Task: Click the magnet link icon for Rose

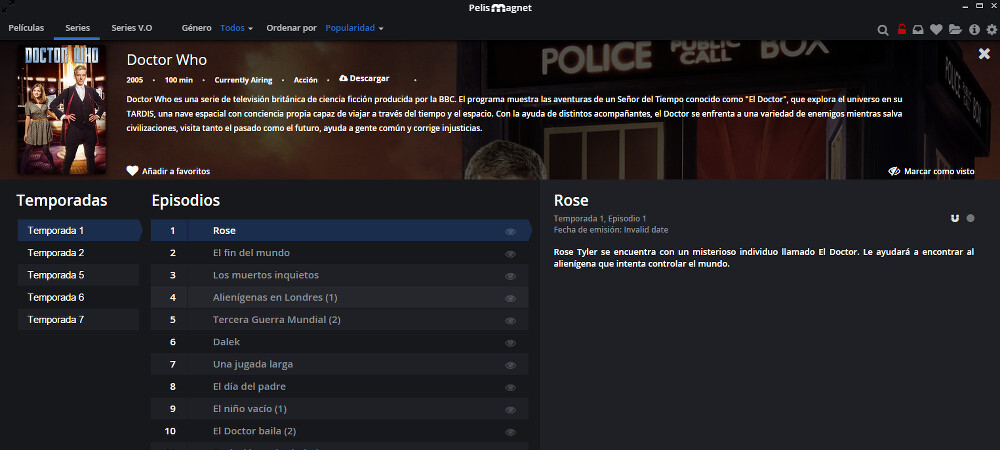Action: pos(955,218)
